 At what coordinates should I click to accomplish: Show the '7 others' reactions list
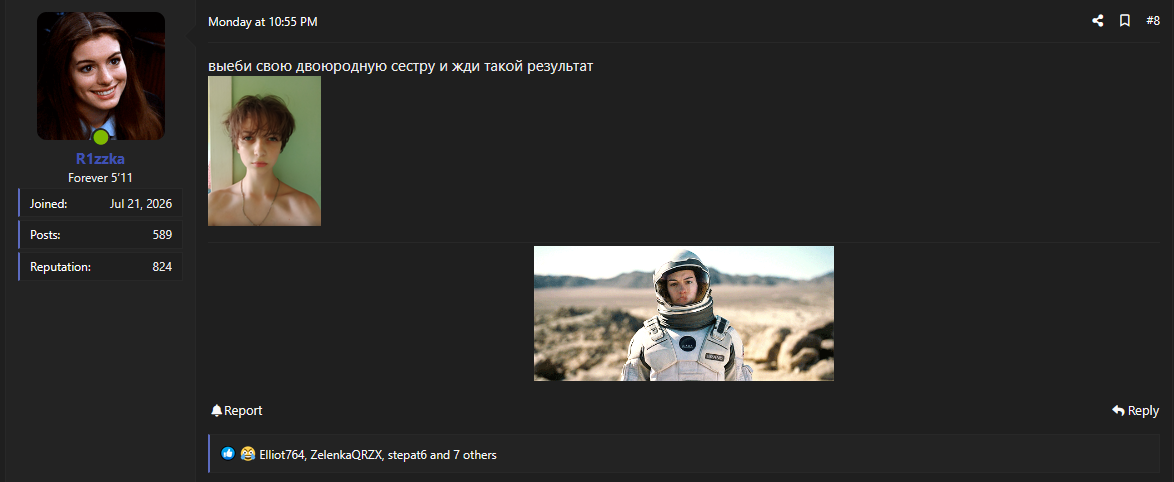click(x=475, y=454)
